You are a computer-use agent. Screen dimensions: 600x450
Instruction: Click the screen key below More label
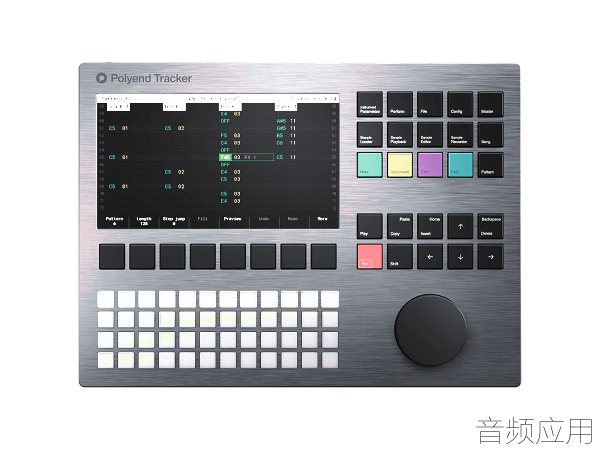point(324,256)
